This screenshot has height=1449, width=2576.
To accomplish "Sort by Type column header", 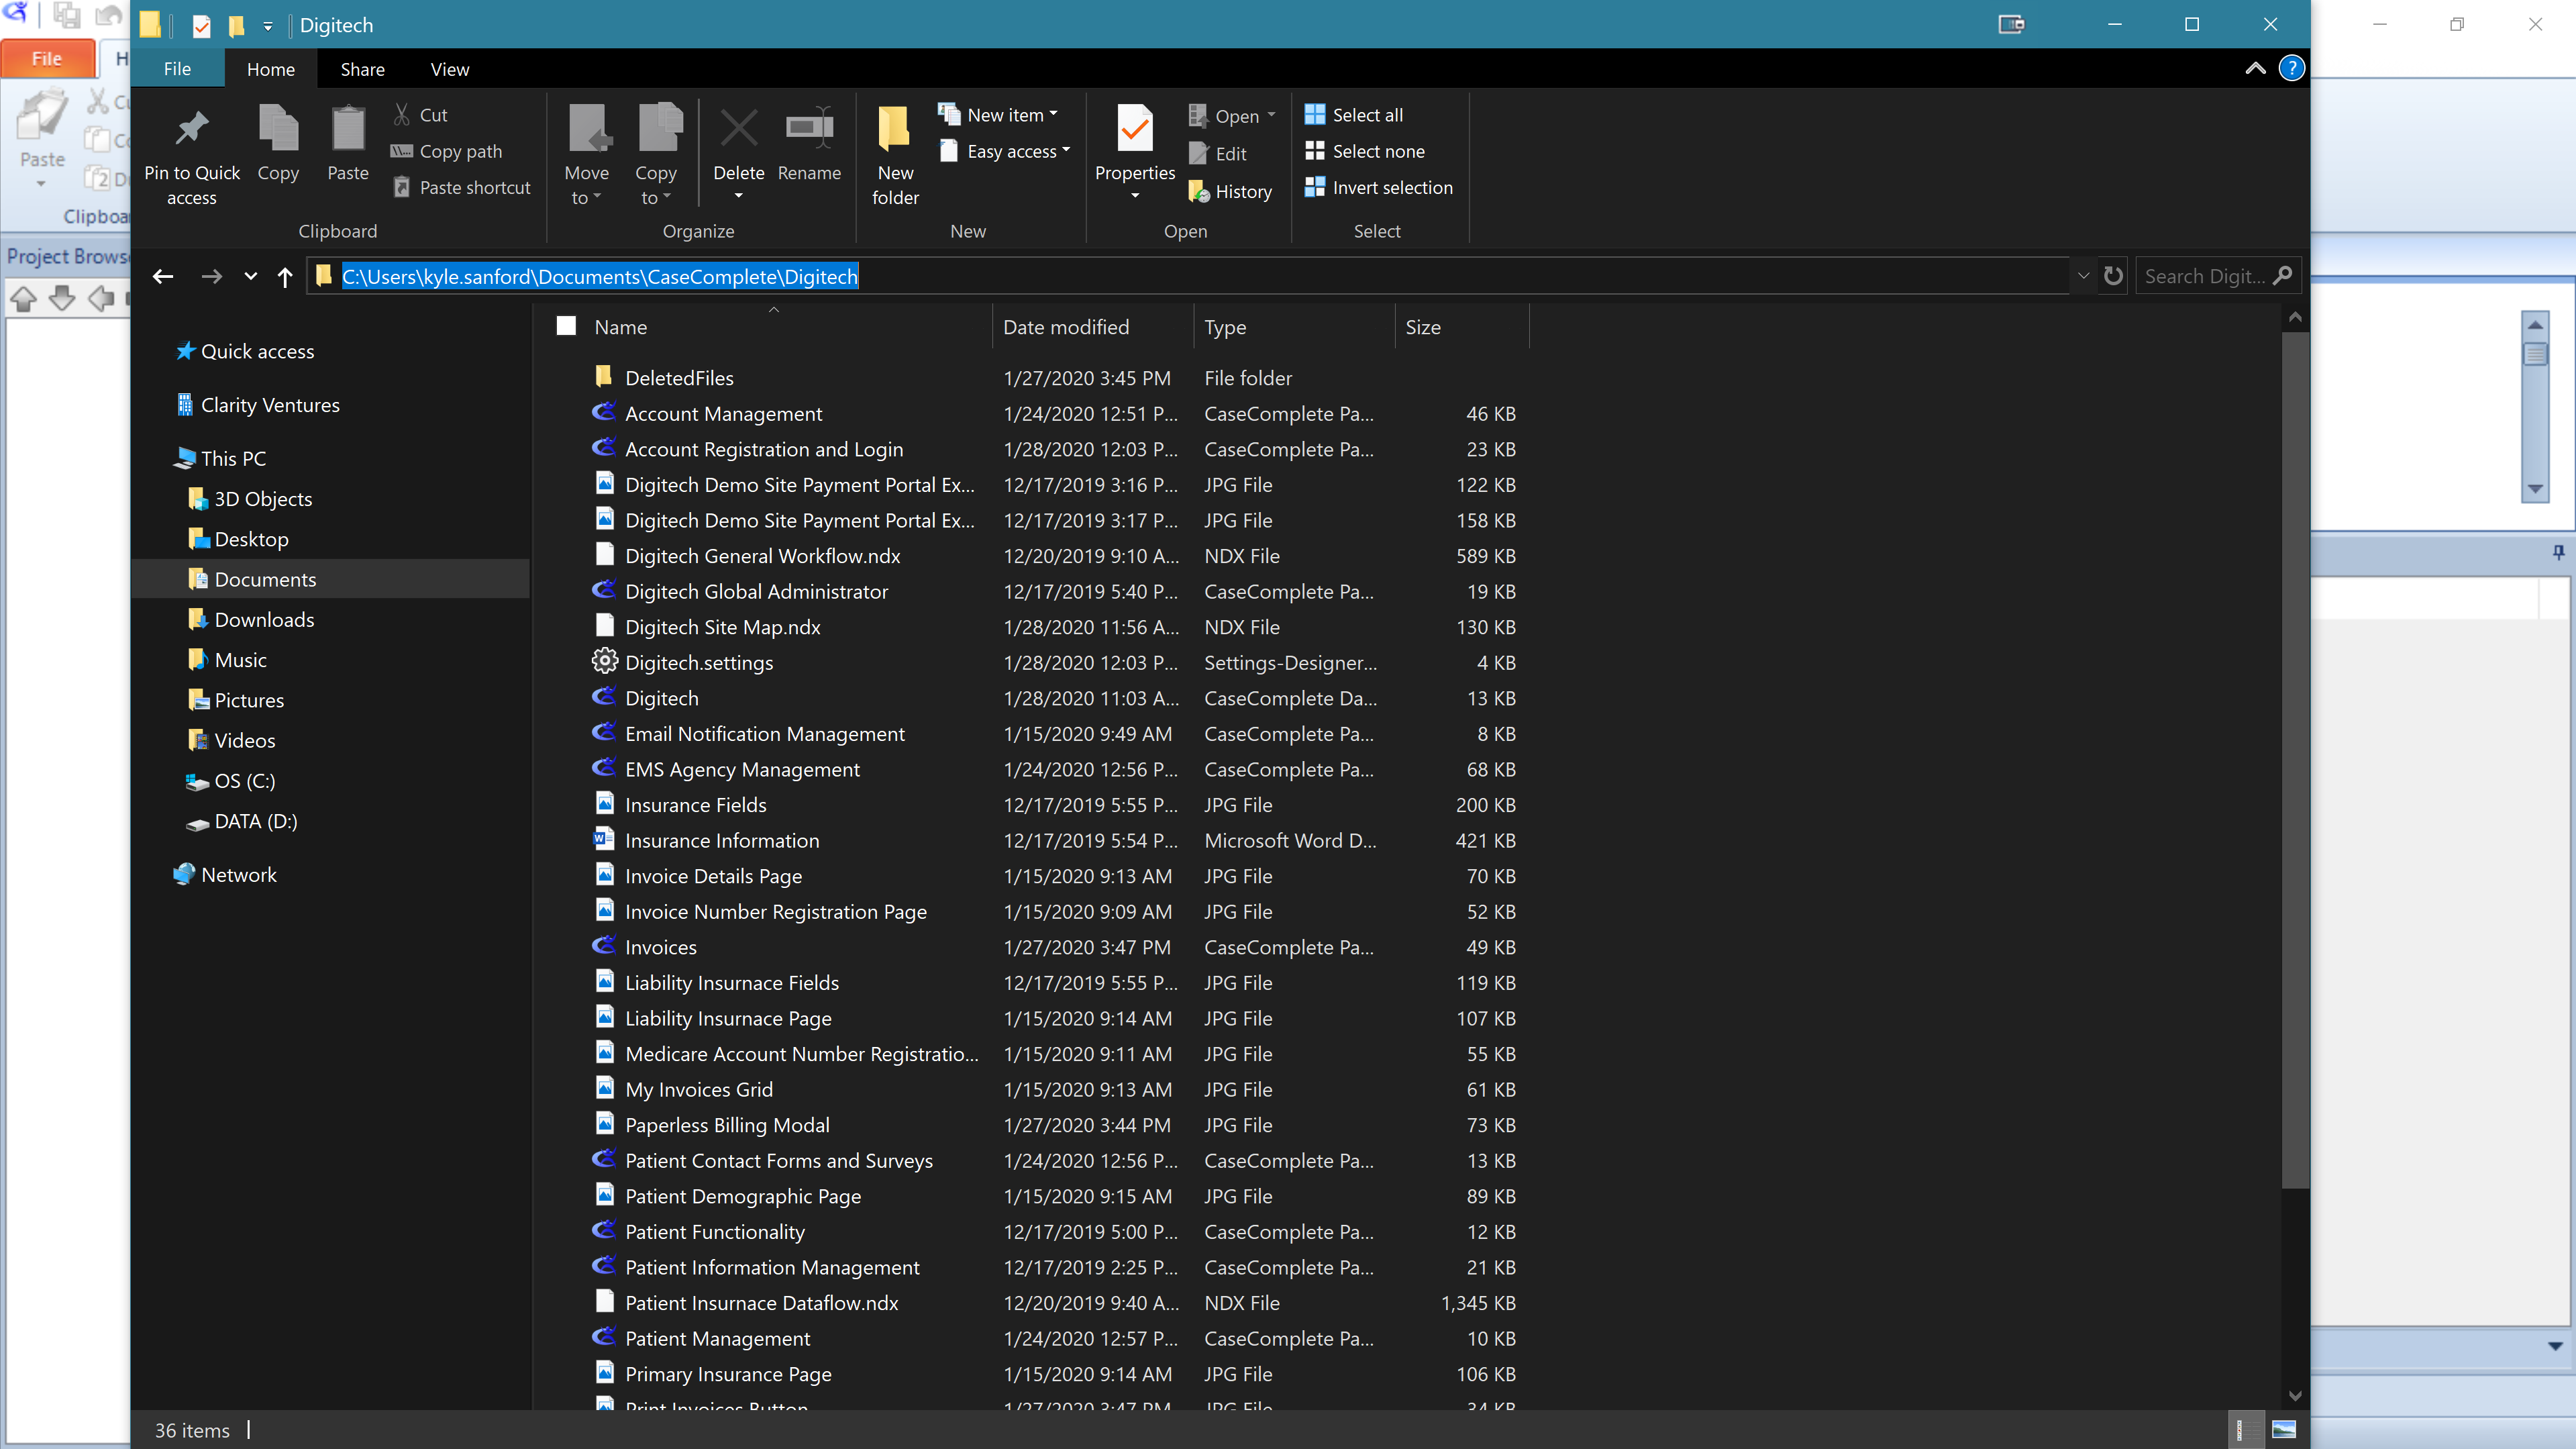I will [x=1294, y=327].
